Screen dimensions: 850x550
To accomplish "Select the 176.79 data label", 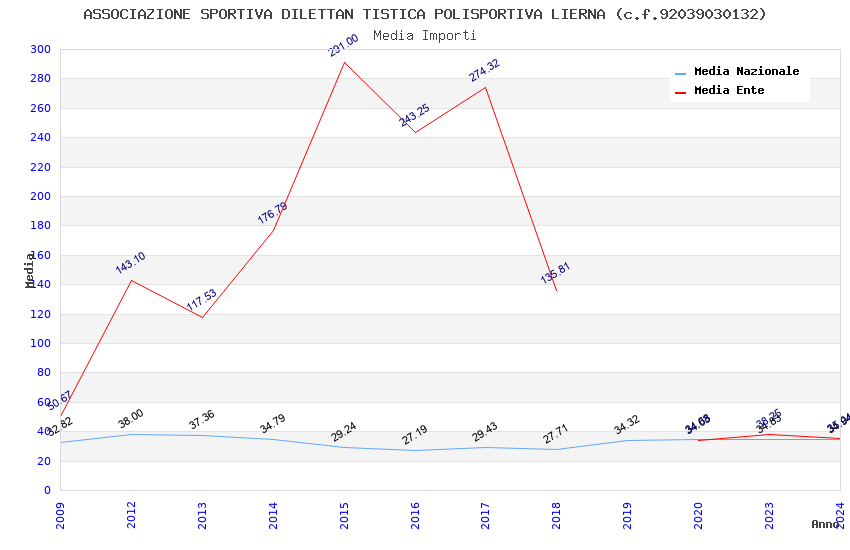I will click(x=273, y=213).
